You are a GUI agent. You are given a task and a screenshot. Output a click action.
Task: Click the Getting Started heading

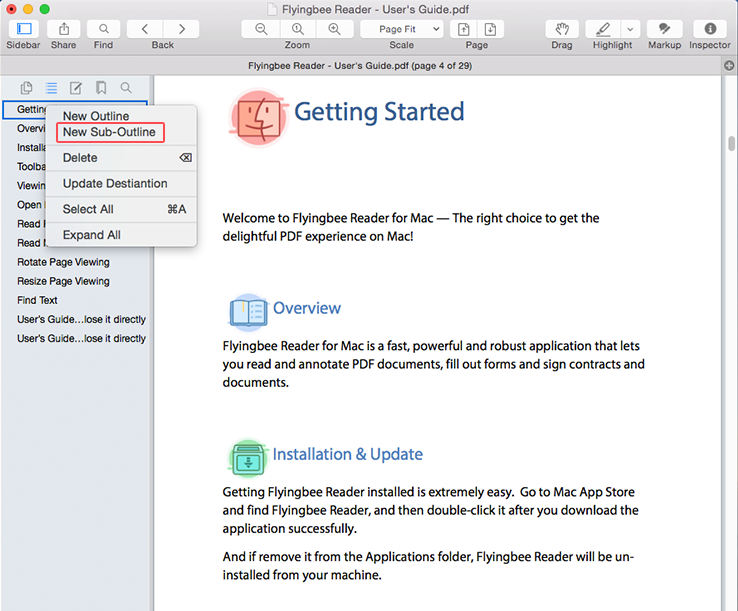[379, 112]
